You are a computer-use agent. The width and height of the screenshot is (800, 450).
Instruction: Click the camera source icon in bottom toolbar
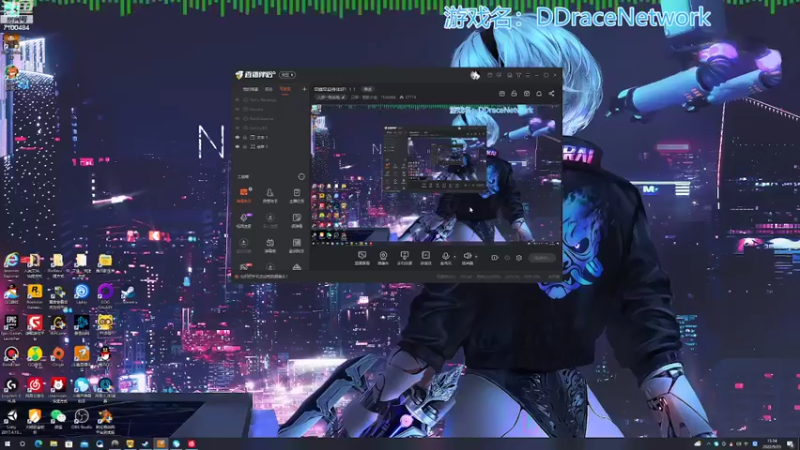[383, 255]
